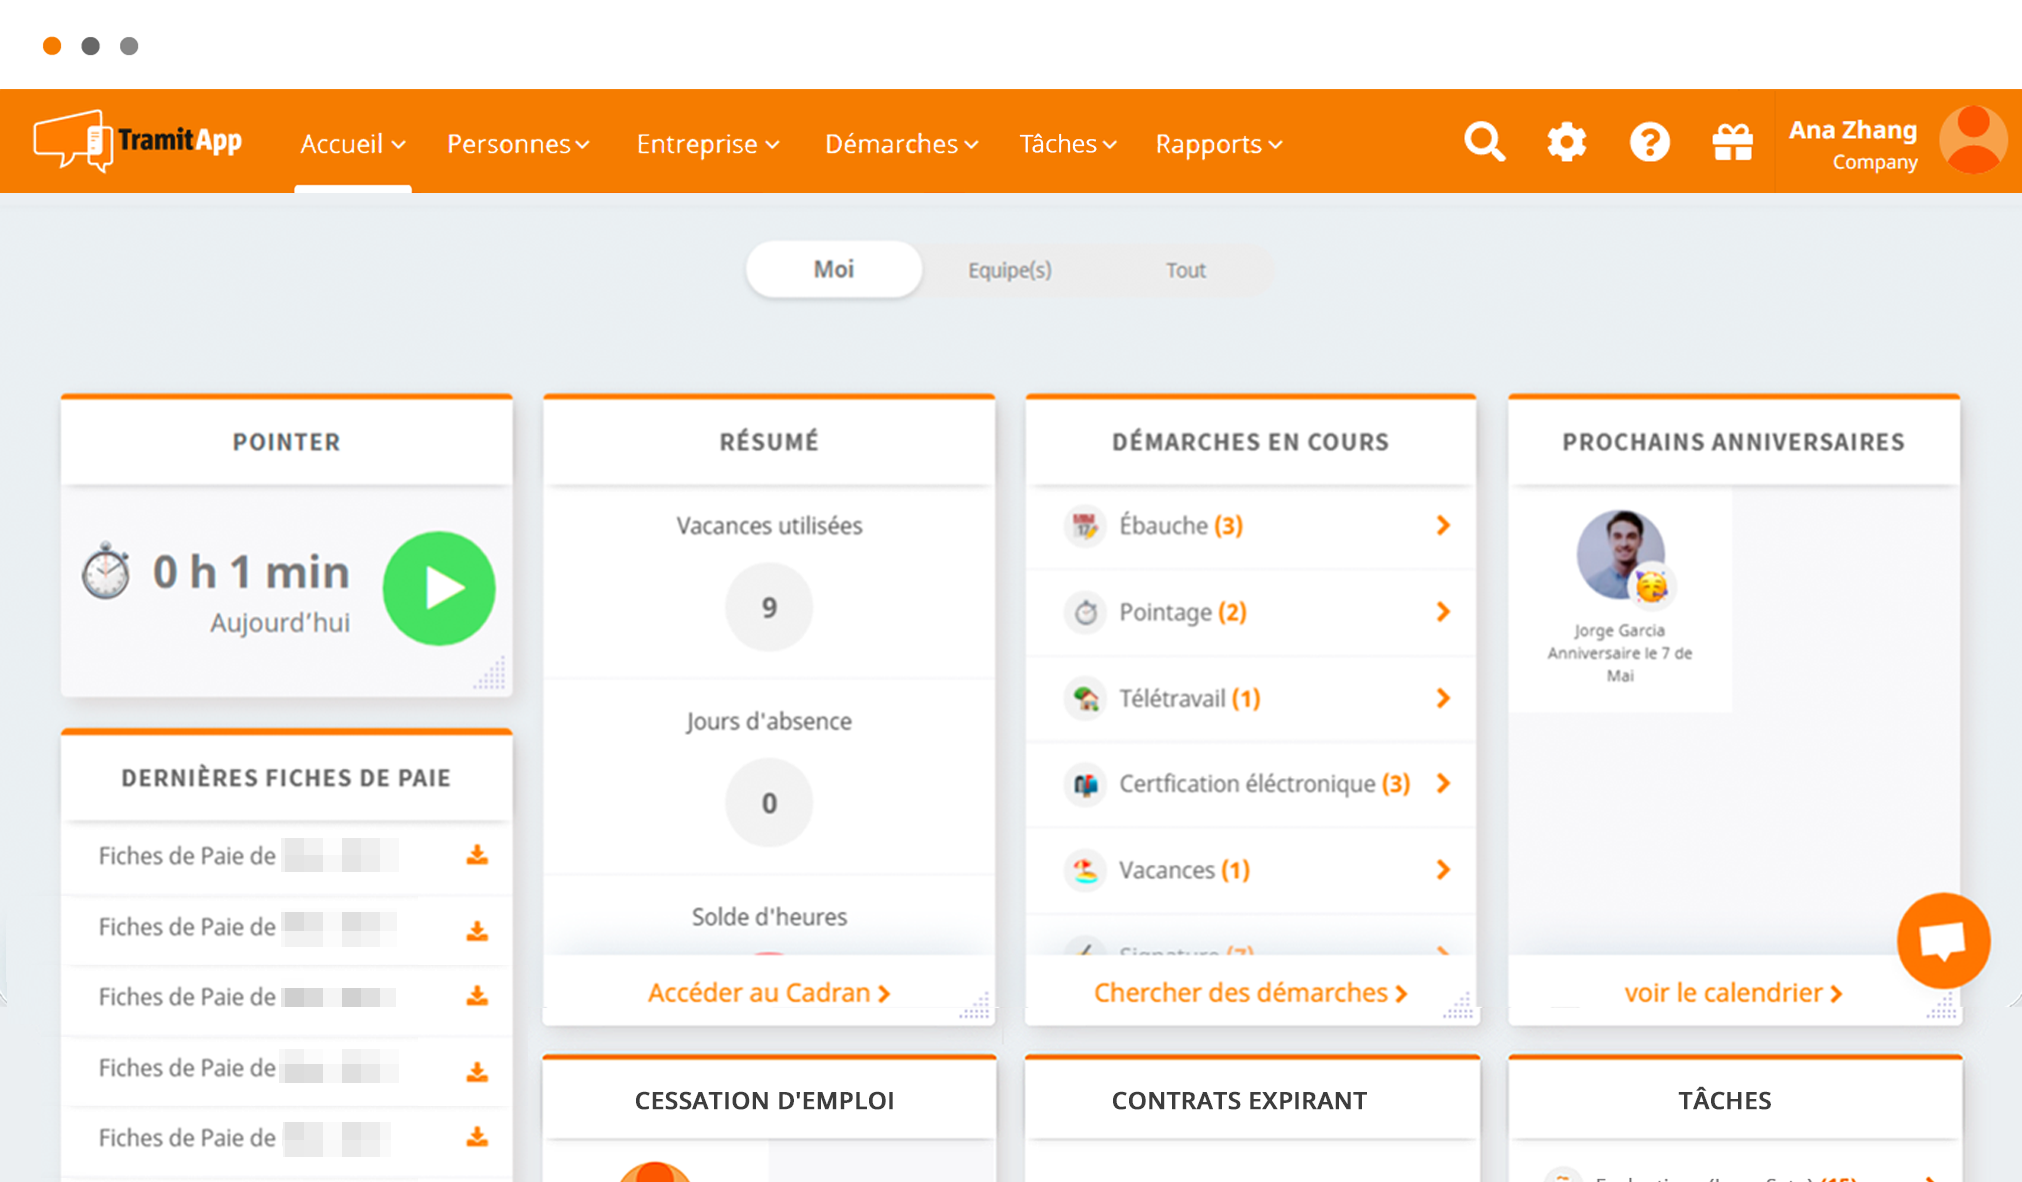This screenshot has width=2022, height=1182.
Task: Open the orange chat bubble button
Action: [x=1943, y=940]
